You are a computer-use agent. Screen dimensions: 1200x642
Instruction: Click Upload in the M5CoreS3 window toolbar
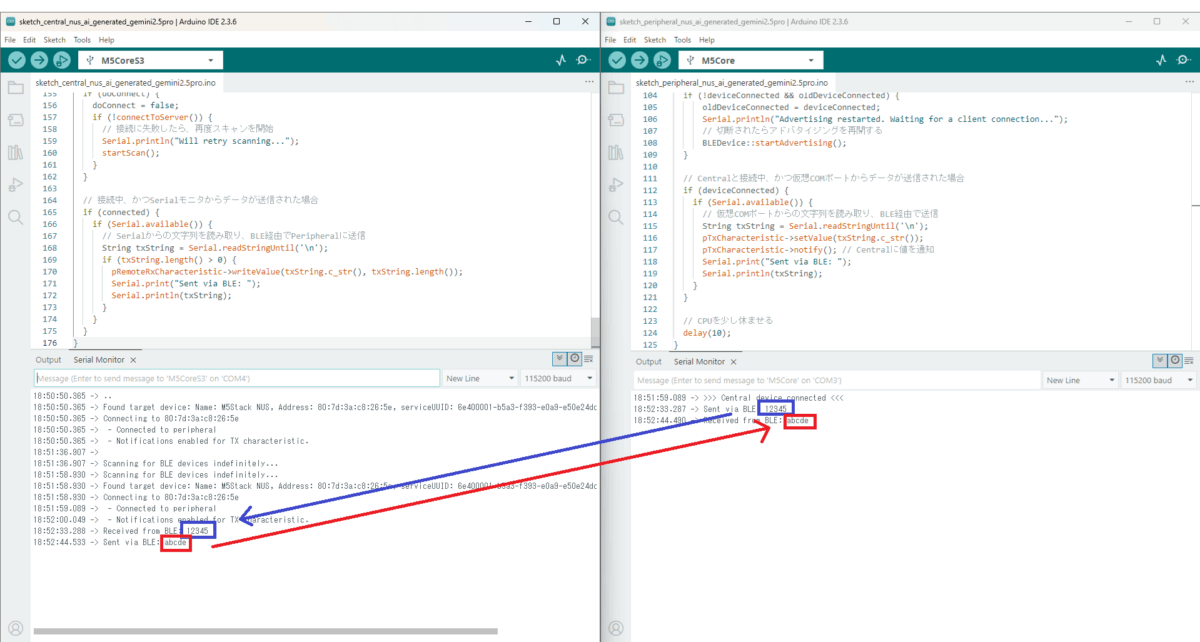(x=39, y=60)
